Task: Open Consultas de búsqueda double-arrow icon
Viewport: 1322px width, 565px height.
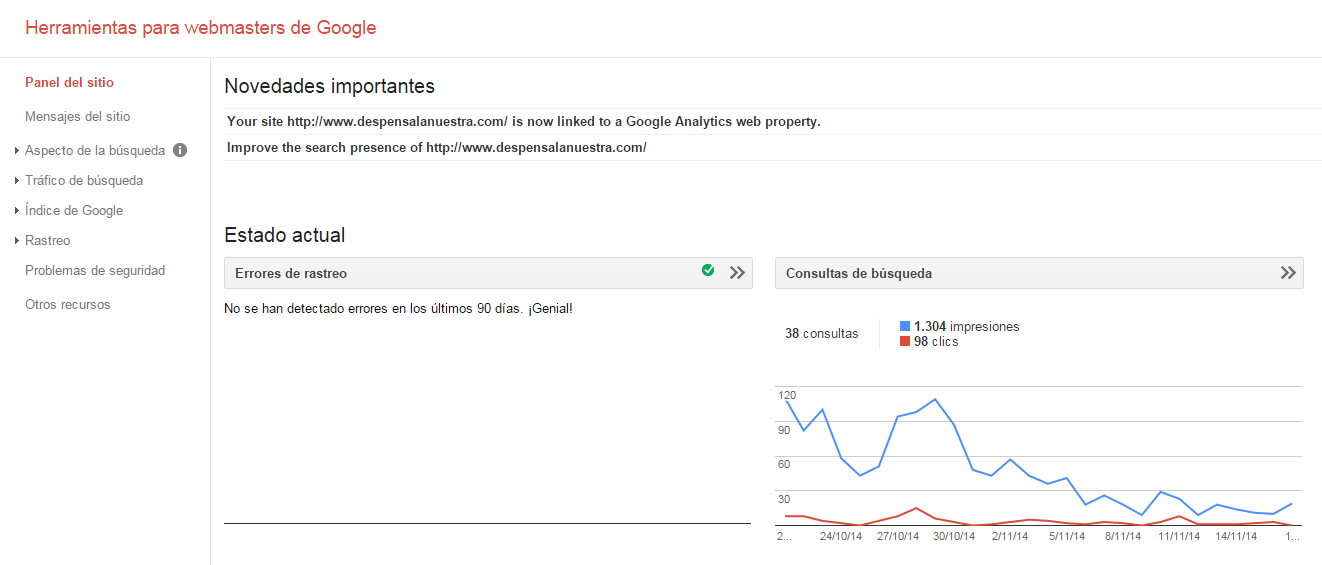Action: coord(1288,273)
